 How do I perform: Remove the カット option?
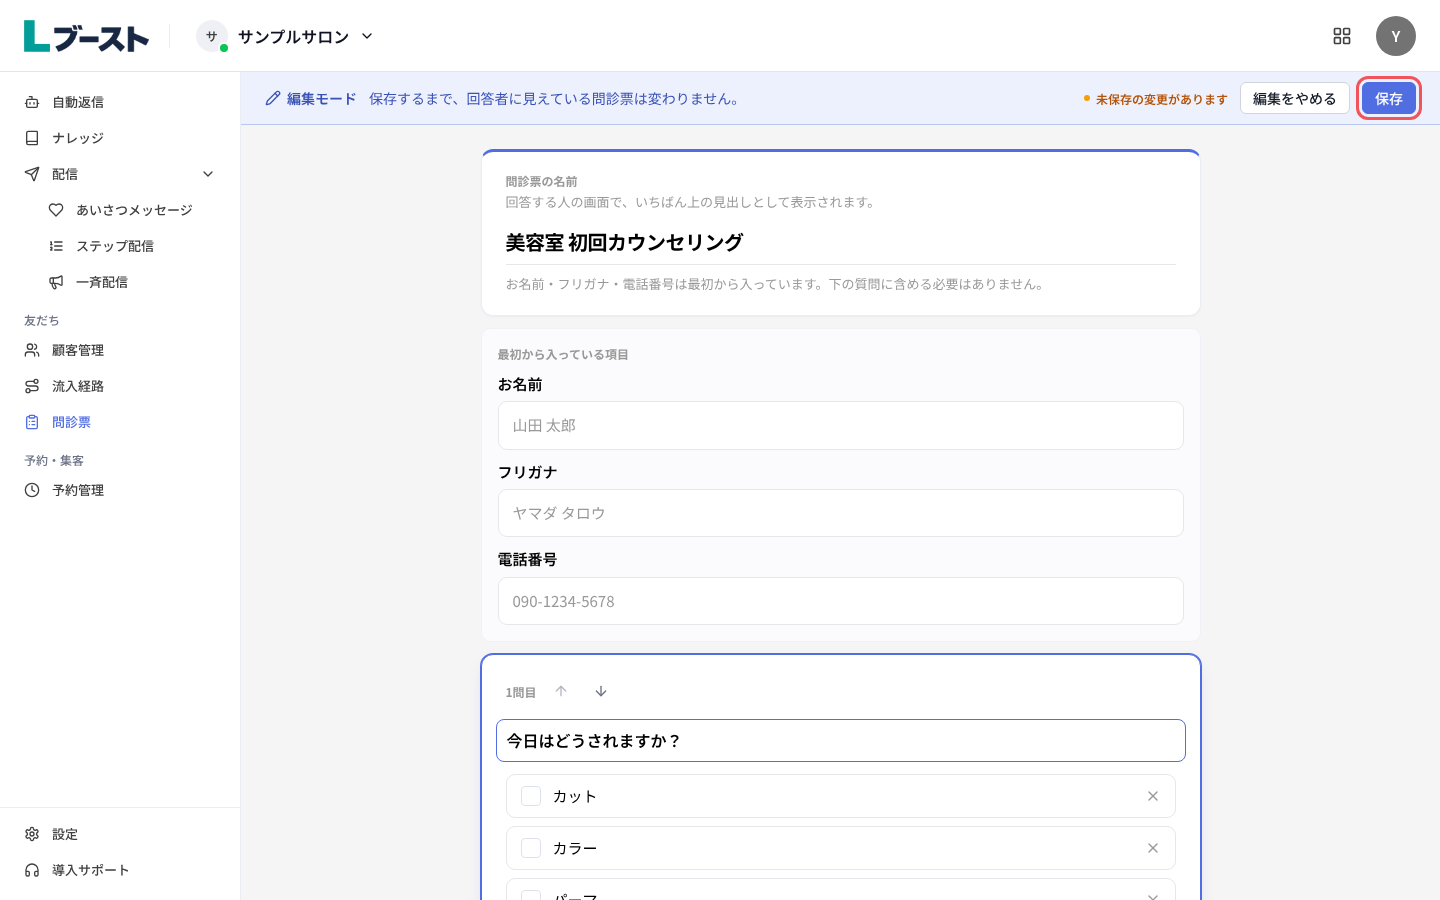[x=1153, y=796]
